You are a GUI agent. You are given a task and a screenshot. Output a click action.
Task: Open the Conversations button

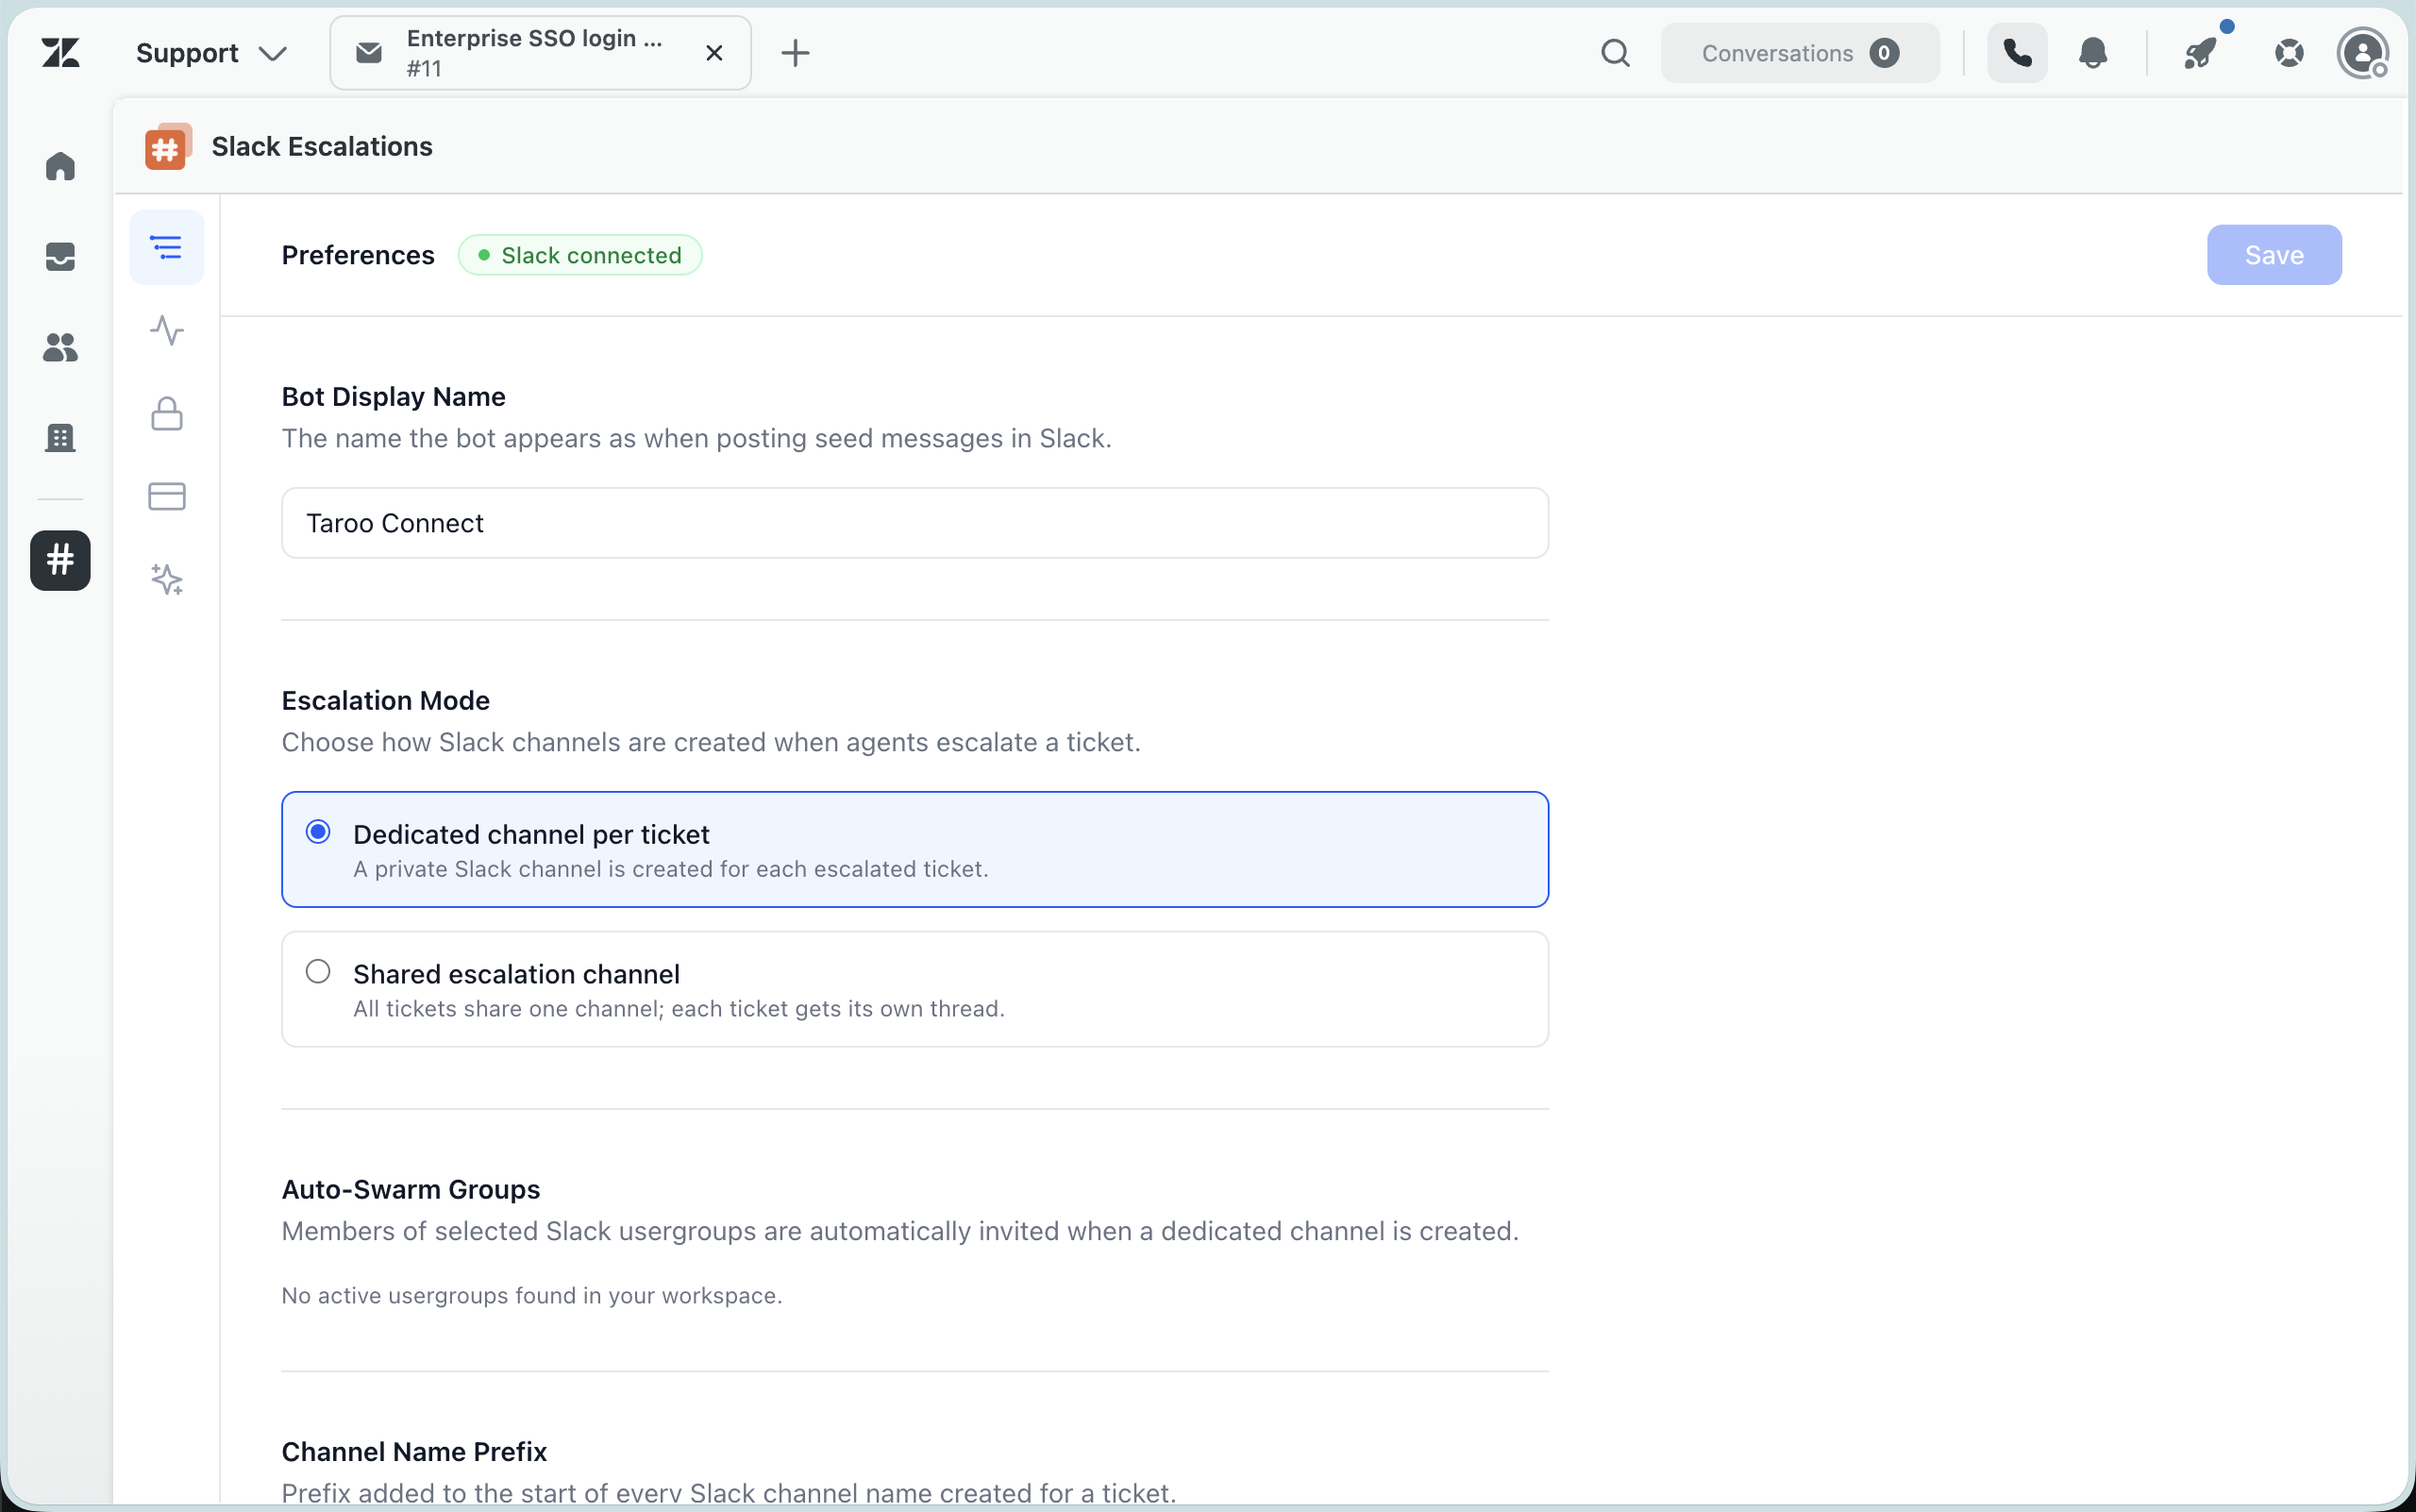(x=1800, y=53)
